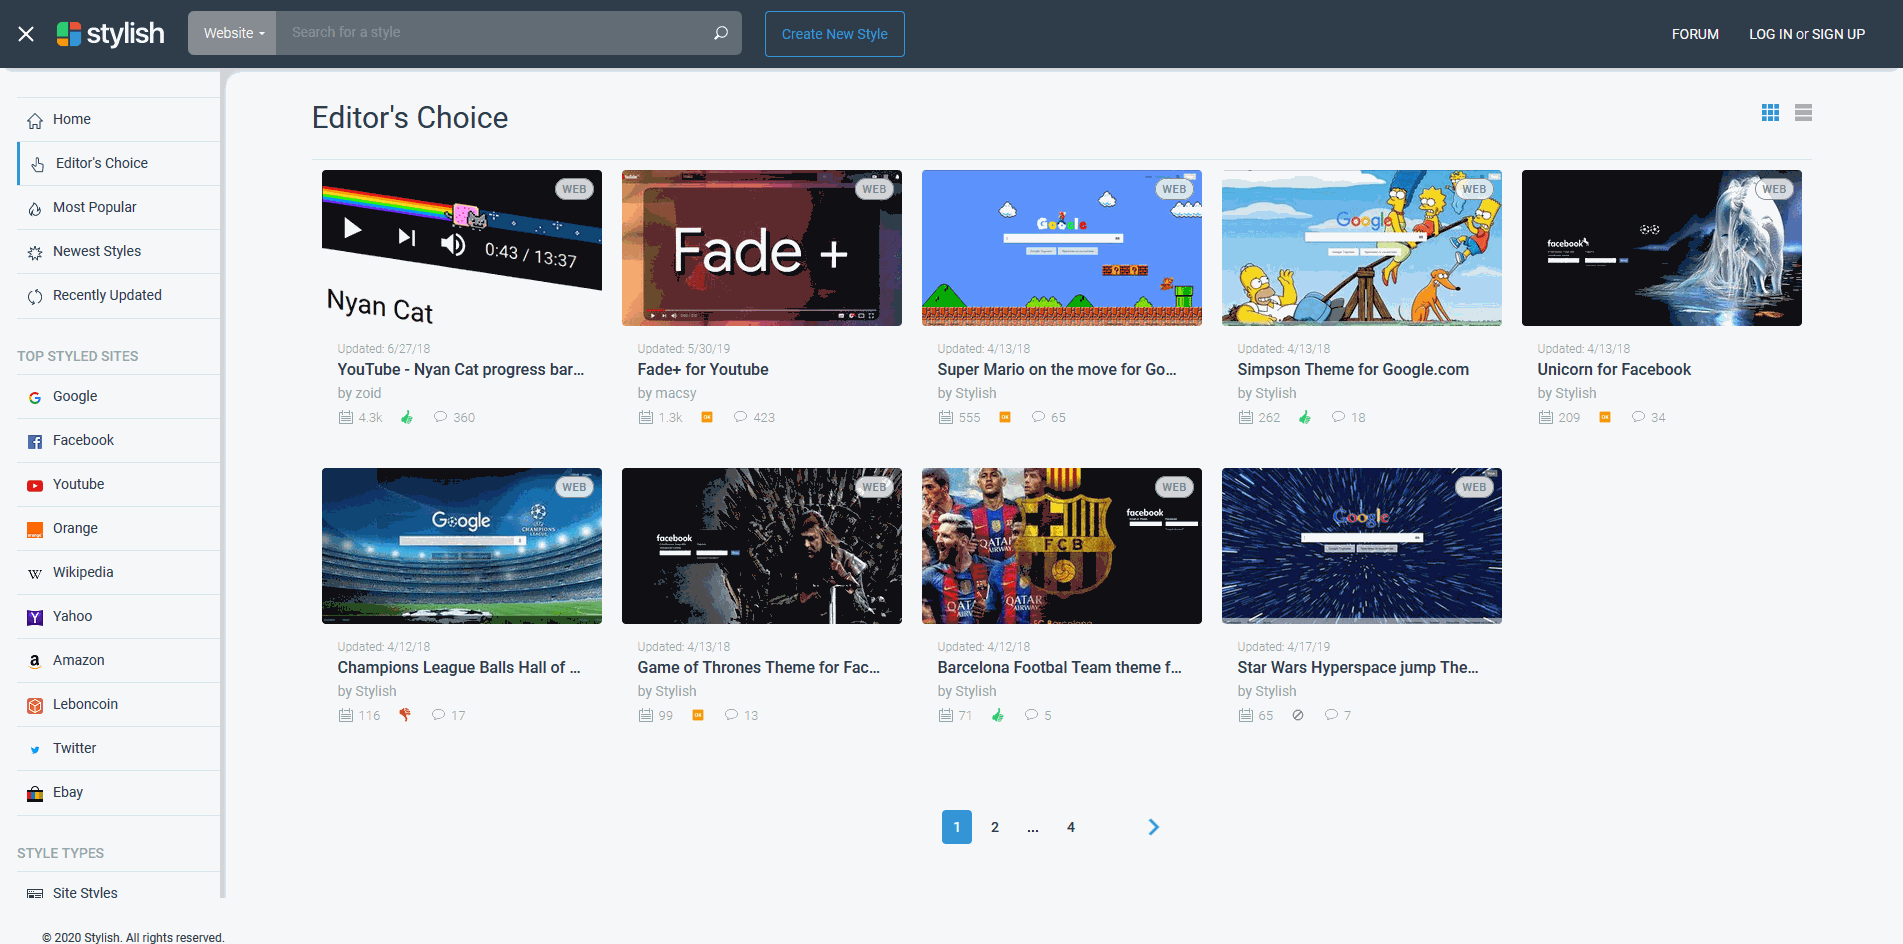Click the Amazon icon in sidebar
Screen dimensions: 1903x944
point(35,661)
